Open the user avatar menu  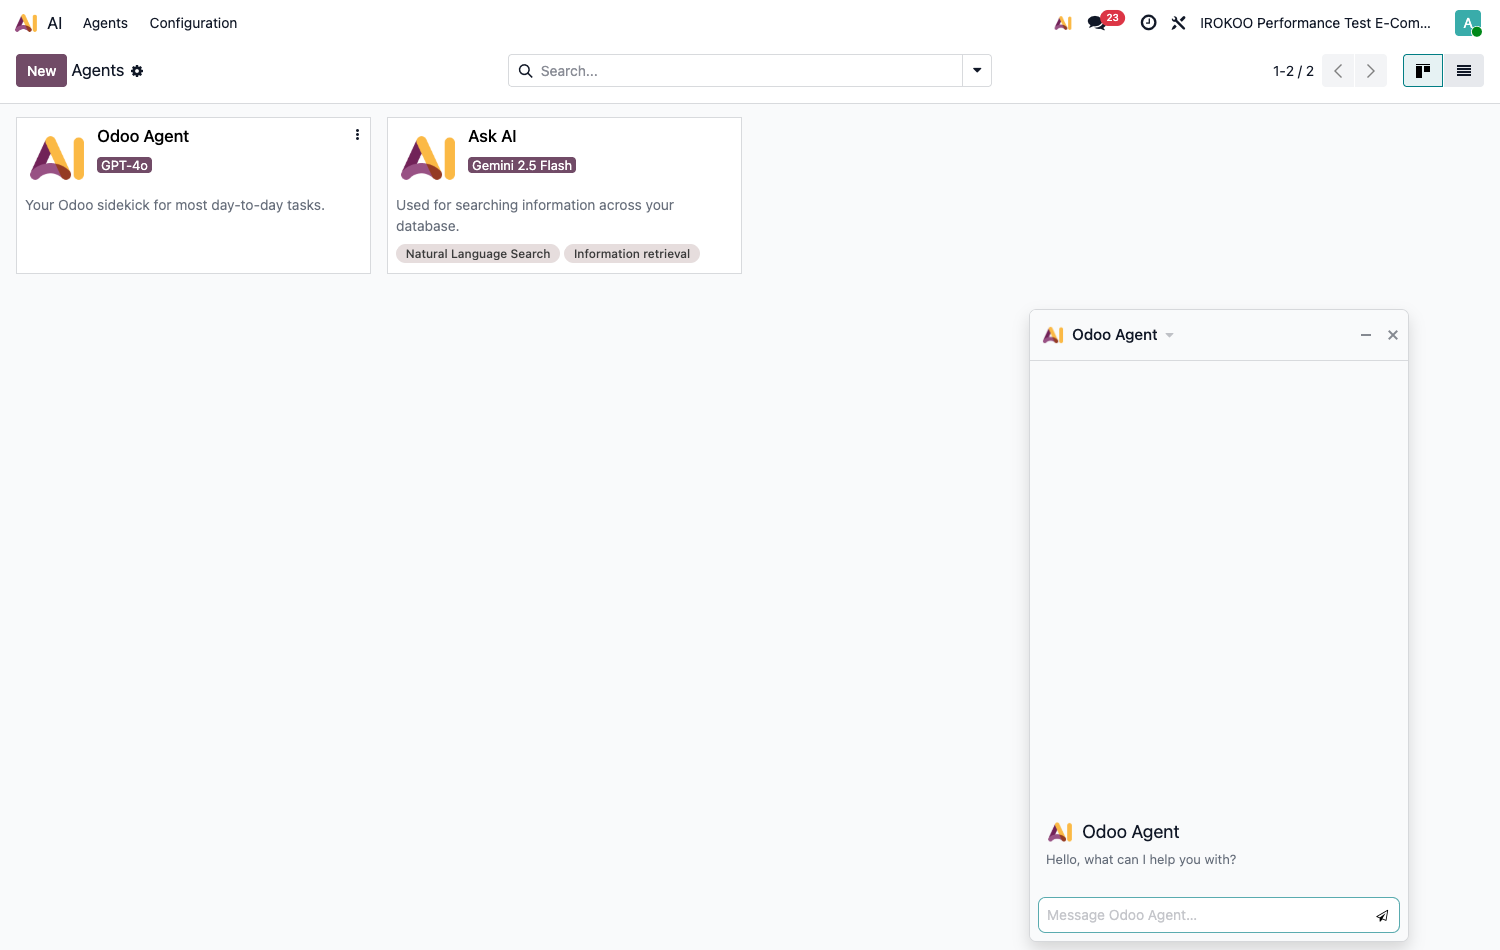tap(1468, 23)
